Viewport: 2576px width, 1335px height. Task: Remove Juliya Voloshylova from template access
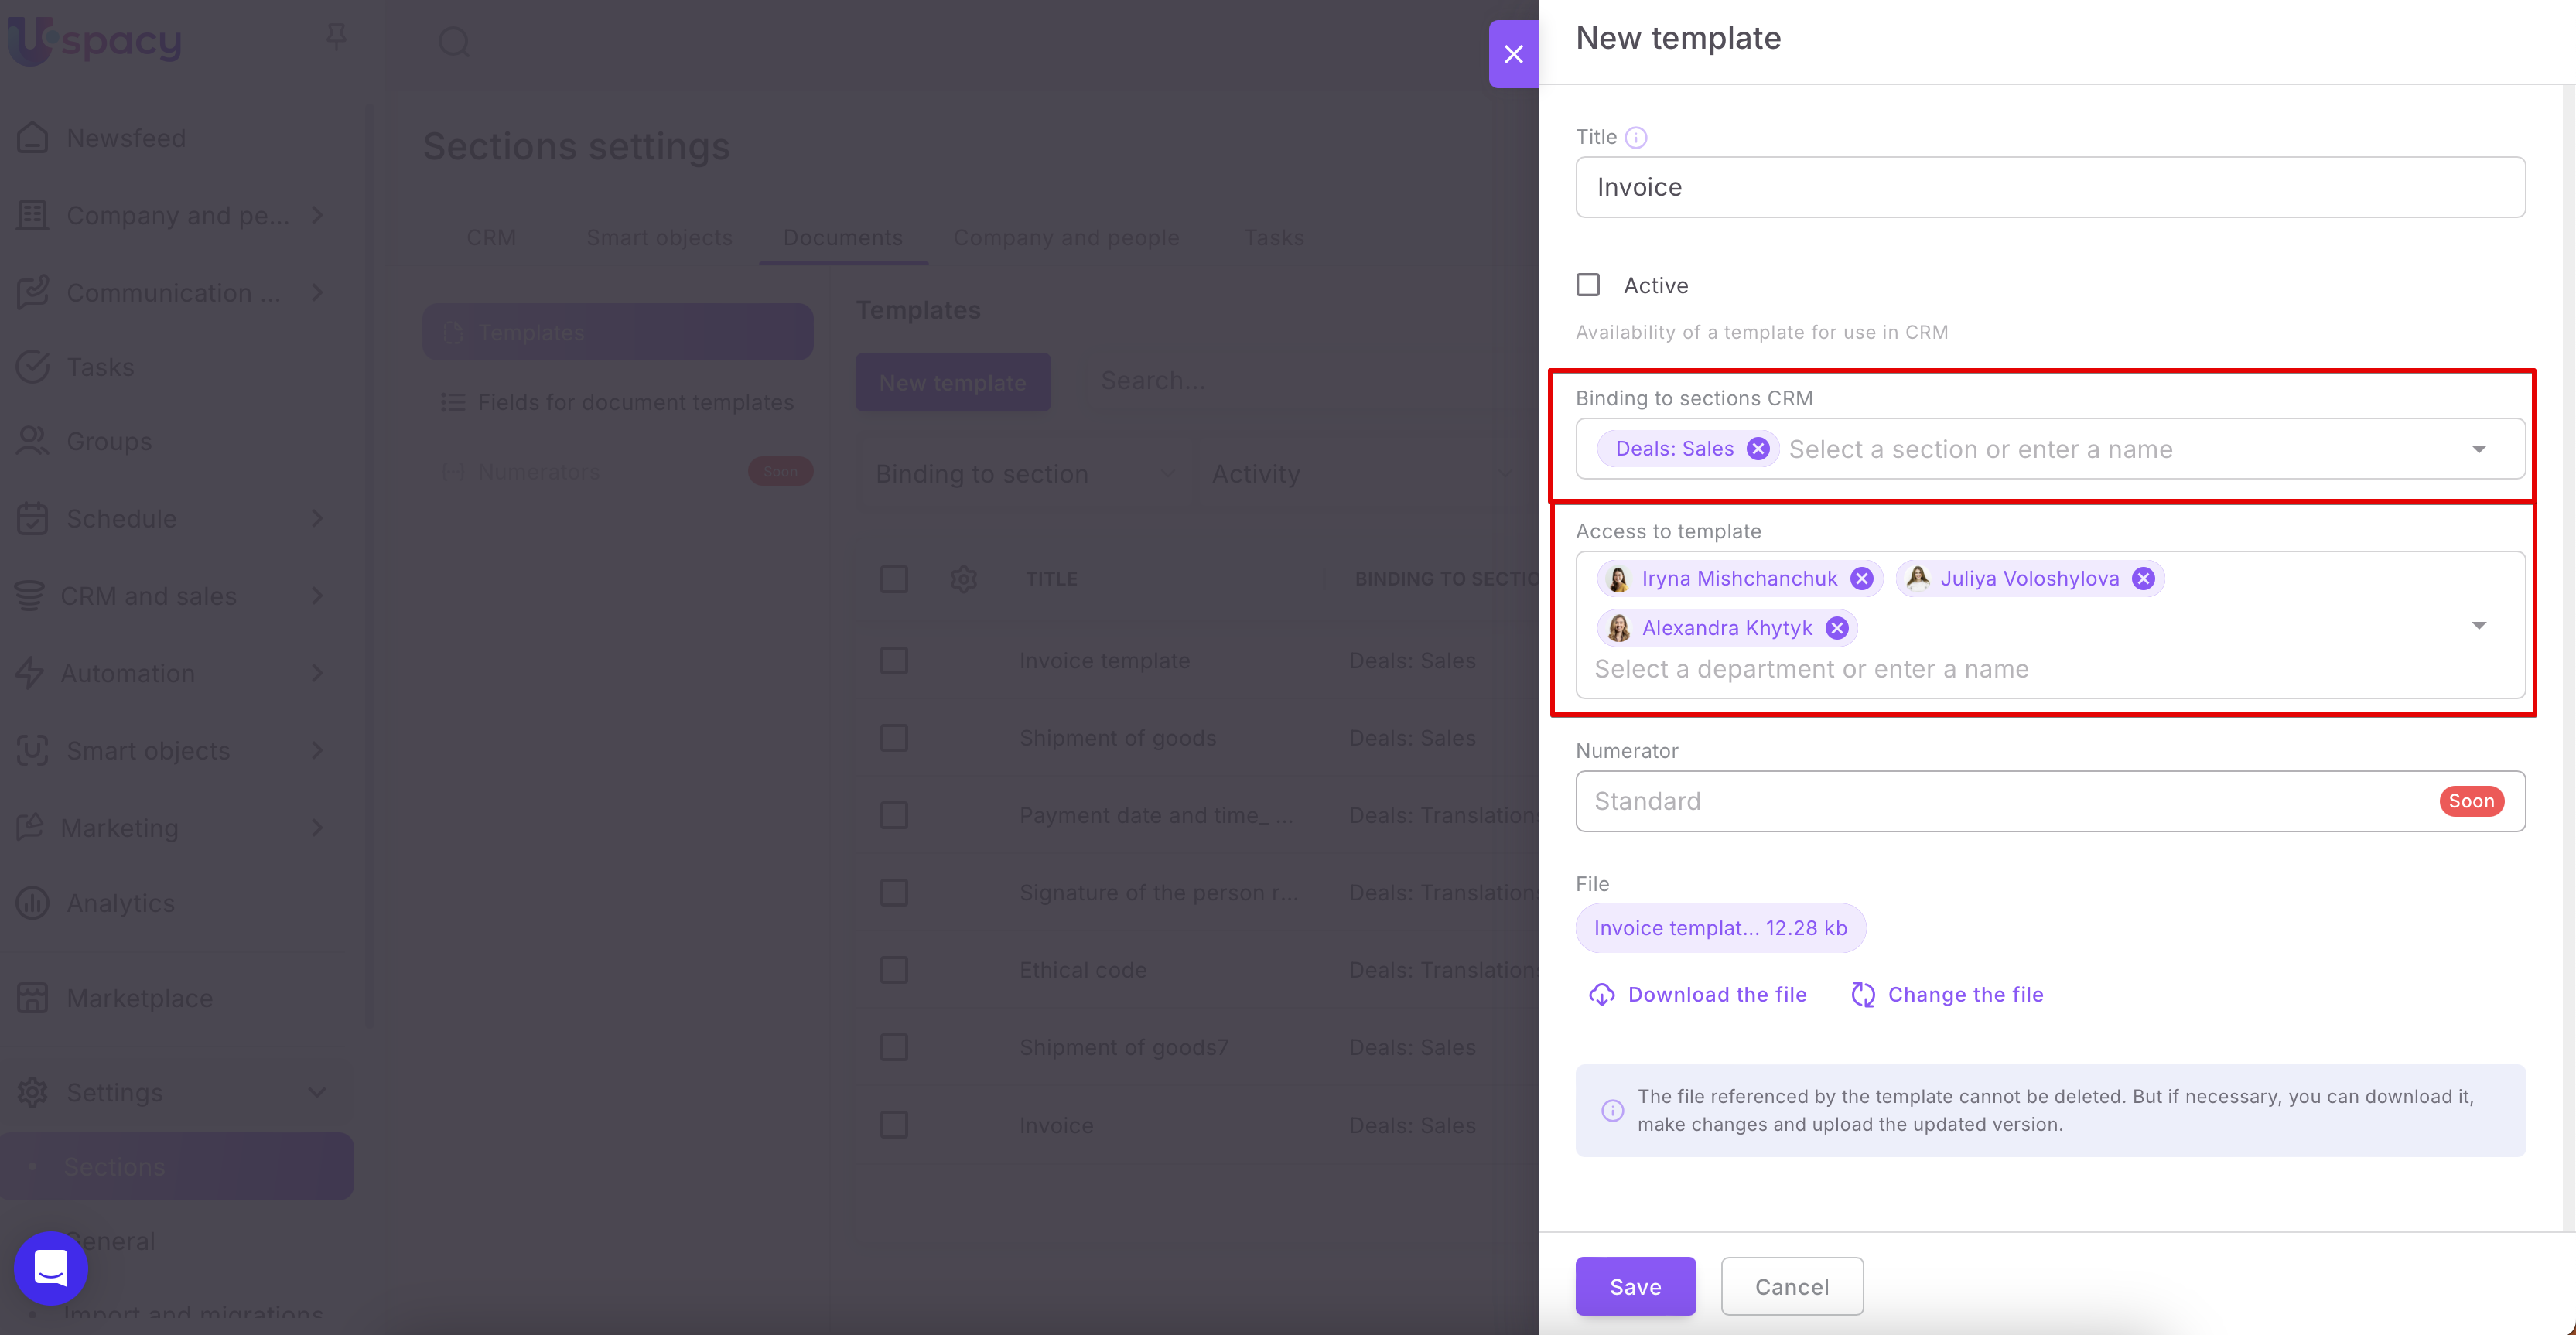click(x=2142, y=579)
